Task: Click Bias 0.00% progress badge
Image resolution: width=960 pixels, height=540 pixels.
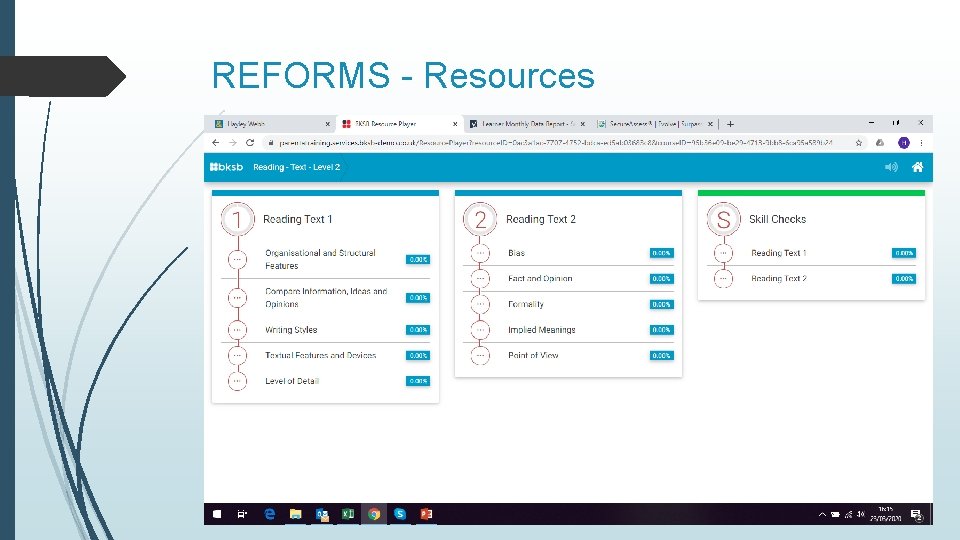Action: [661, 253]
